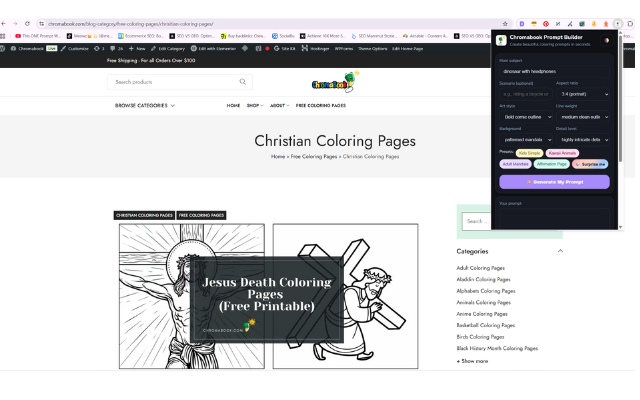This screenshot has width=640, height=400.
Task: Click New in WordPress admin bar
Action: 137,48
